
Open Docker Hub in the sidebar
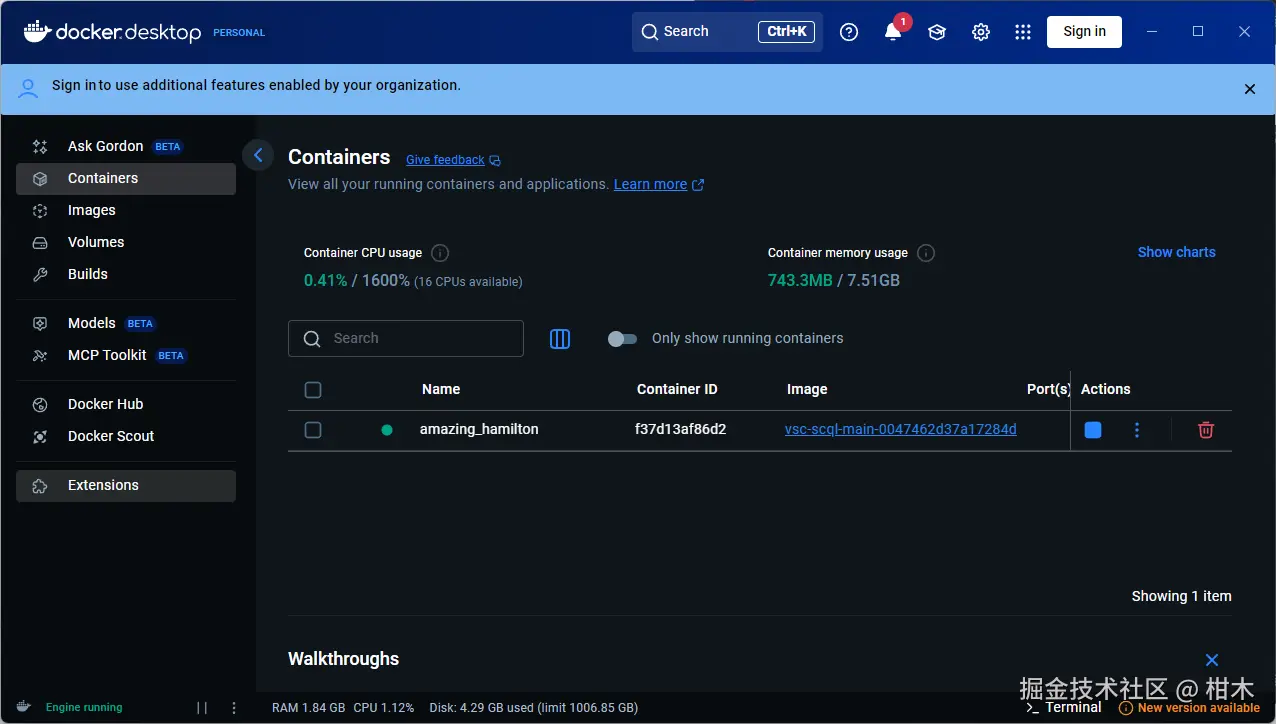pyautogui.click(x=126, y=404)
